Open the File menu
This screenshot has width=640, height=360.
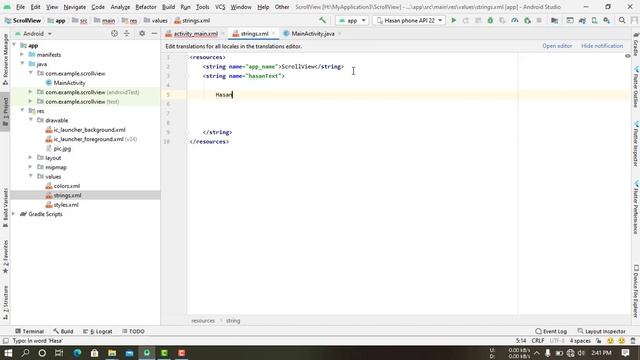pos(20,7)
